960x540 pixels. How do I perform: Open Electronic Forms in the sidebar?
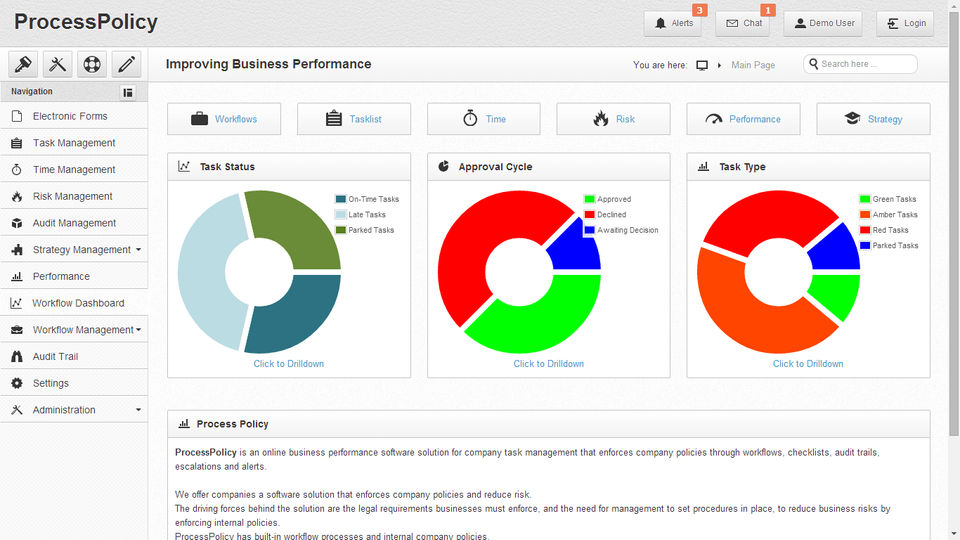pos(73,116)
